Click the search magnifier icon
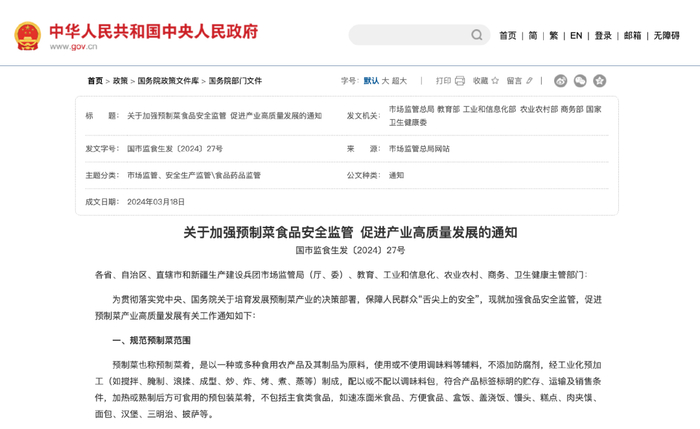 click(x=477, y=35)
